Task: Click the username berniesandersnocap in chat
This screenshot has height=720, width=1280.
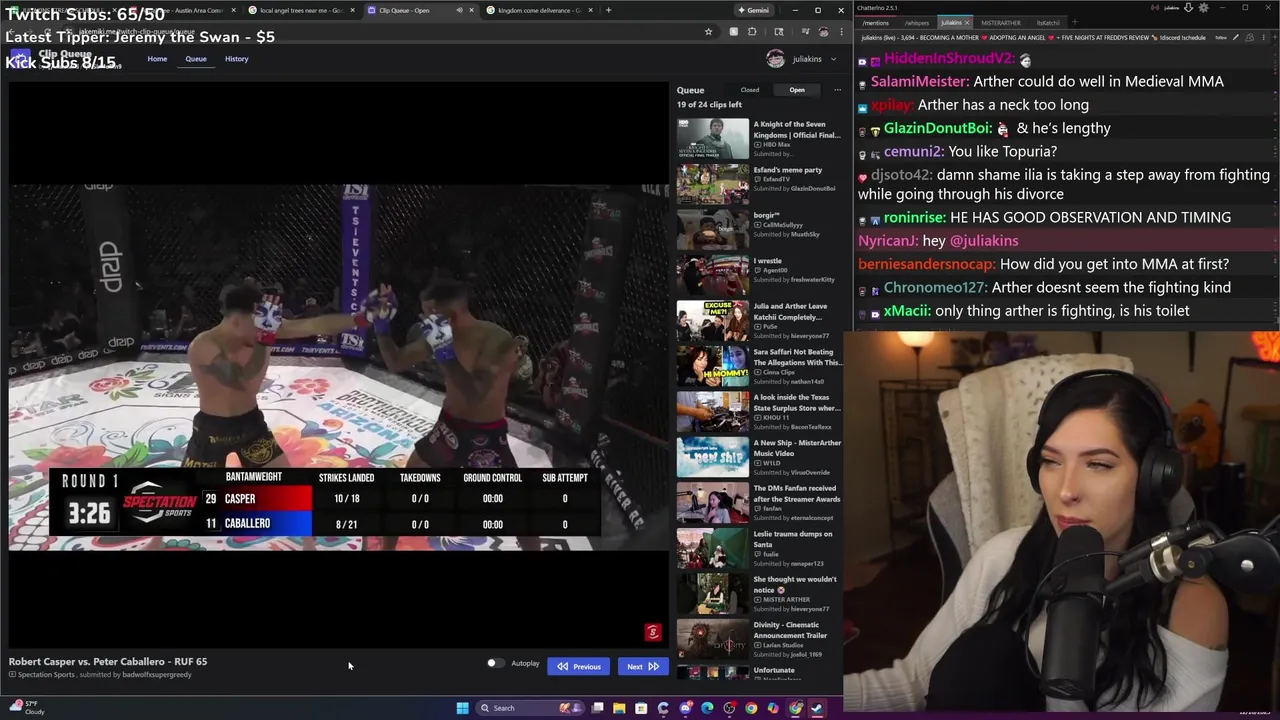Action: (927, 264)
